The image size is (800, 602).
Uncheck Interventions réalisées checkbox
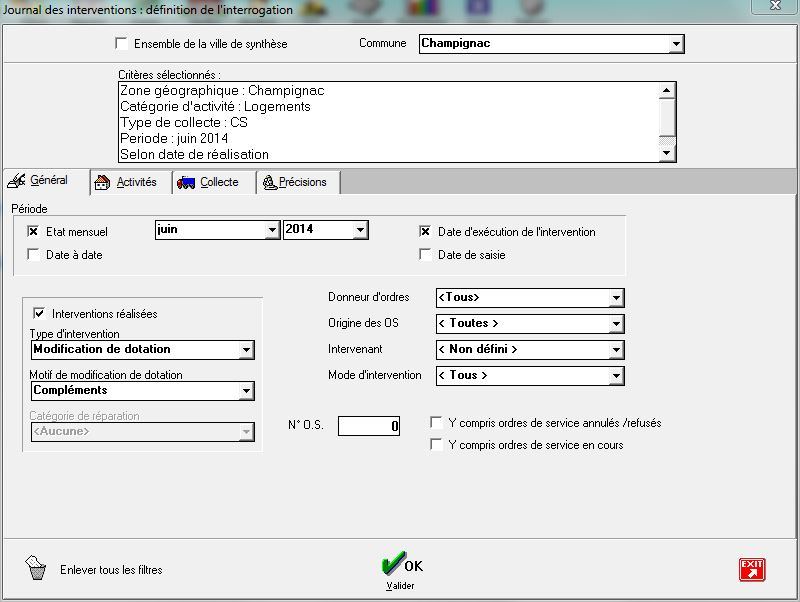pyautogui.click(x=40, y=313)
